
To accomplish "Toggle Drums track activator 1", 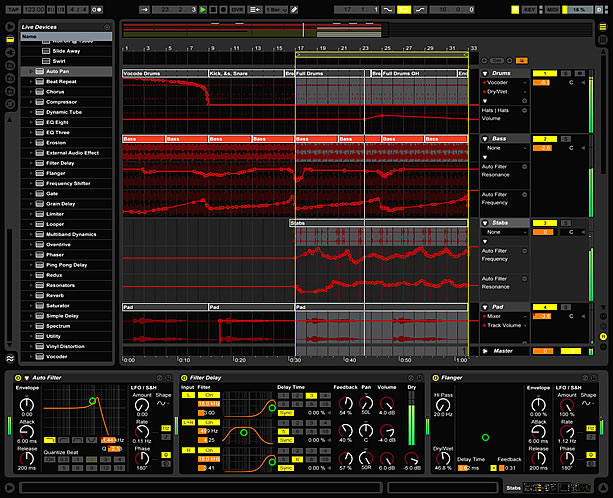I will [545, 73].
